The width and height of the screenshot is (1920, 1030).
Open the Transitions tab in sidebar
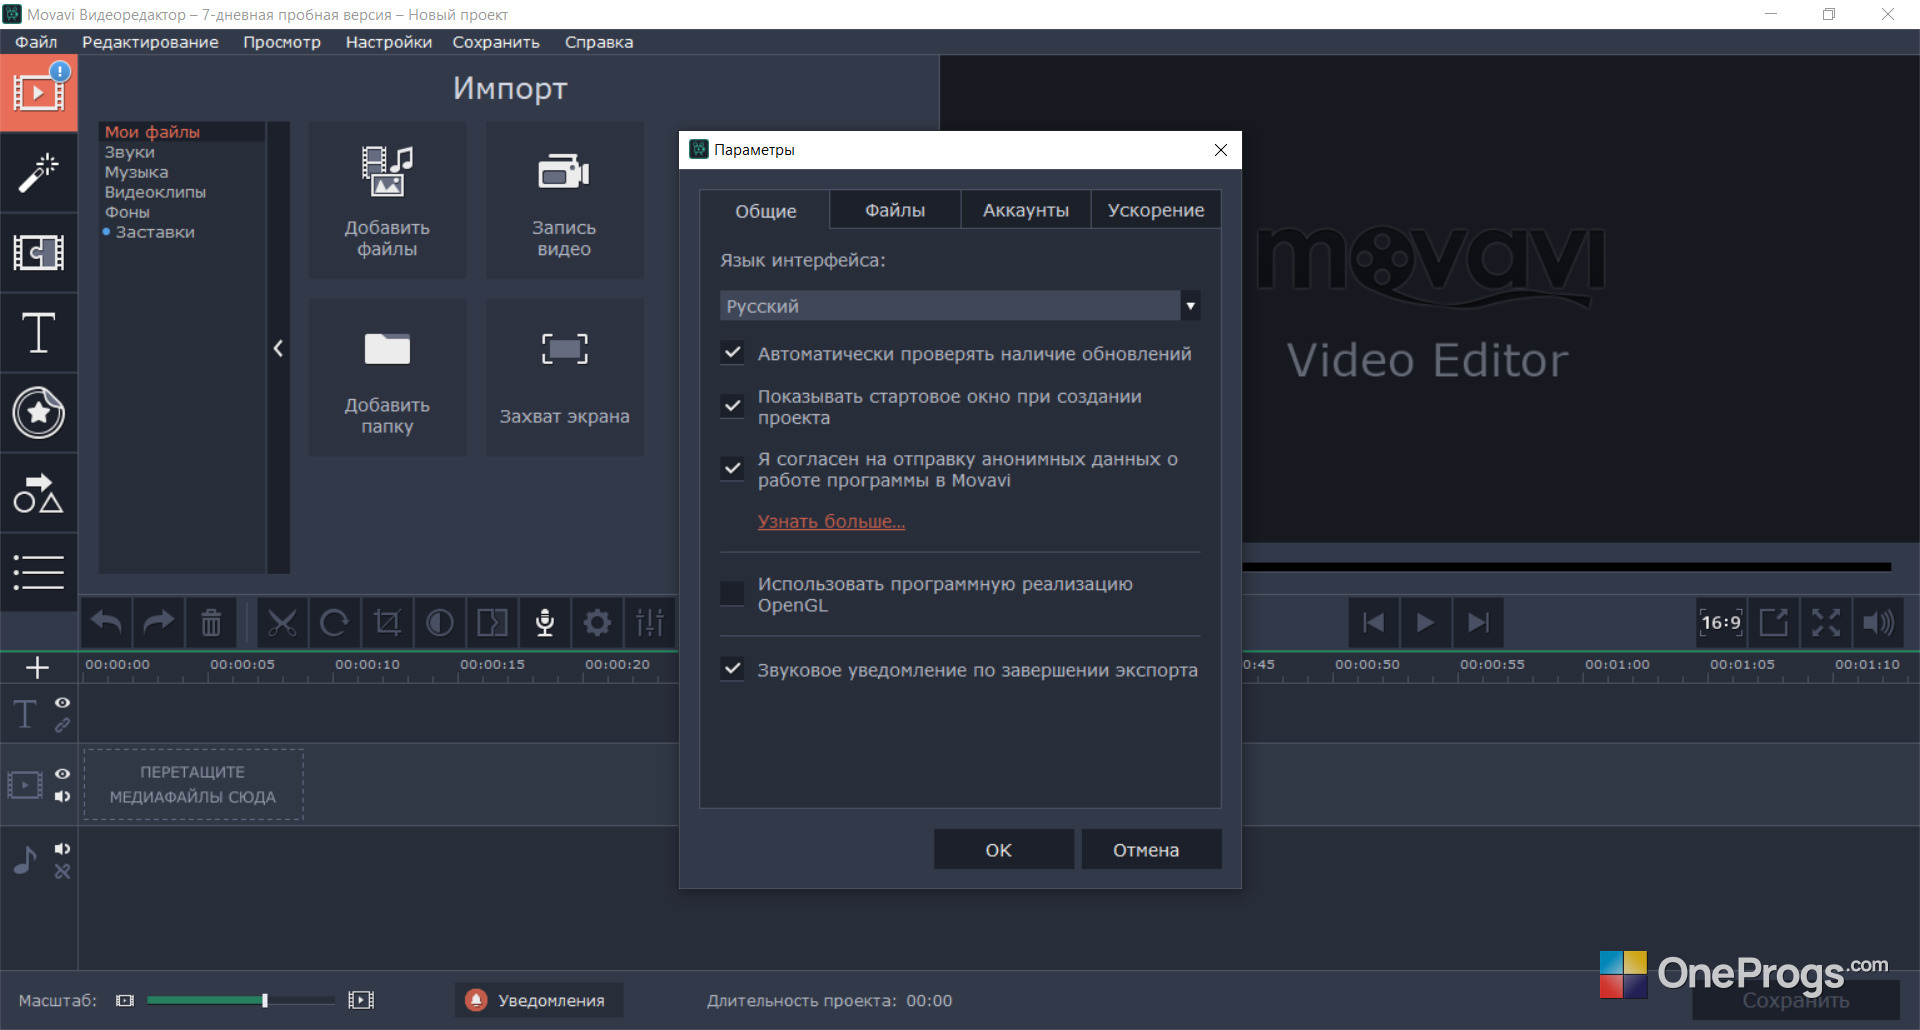pos(39,252)
